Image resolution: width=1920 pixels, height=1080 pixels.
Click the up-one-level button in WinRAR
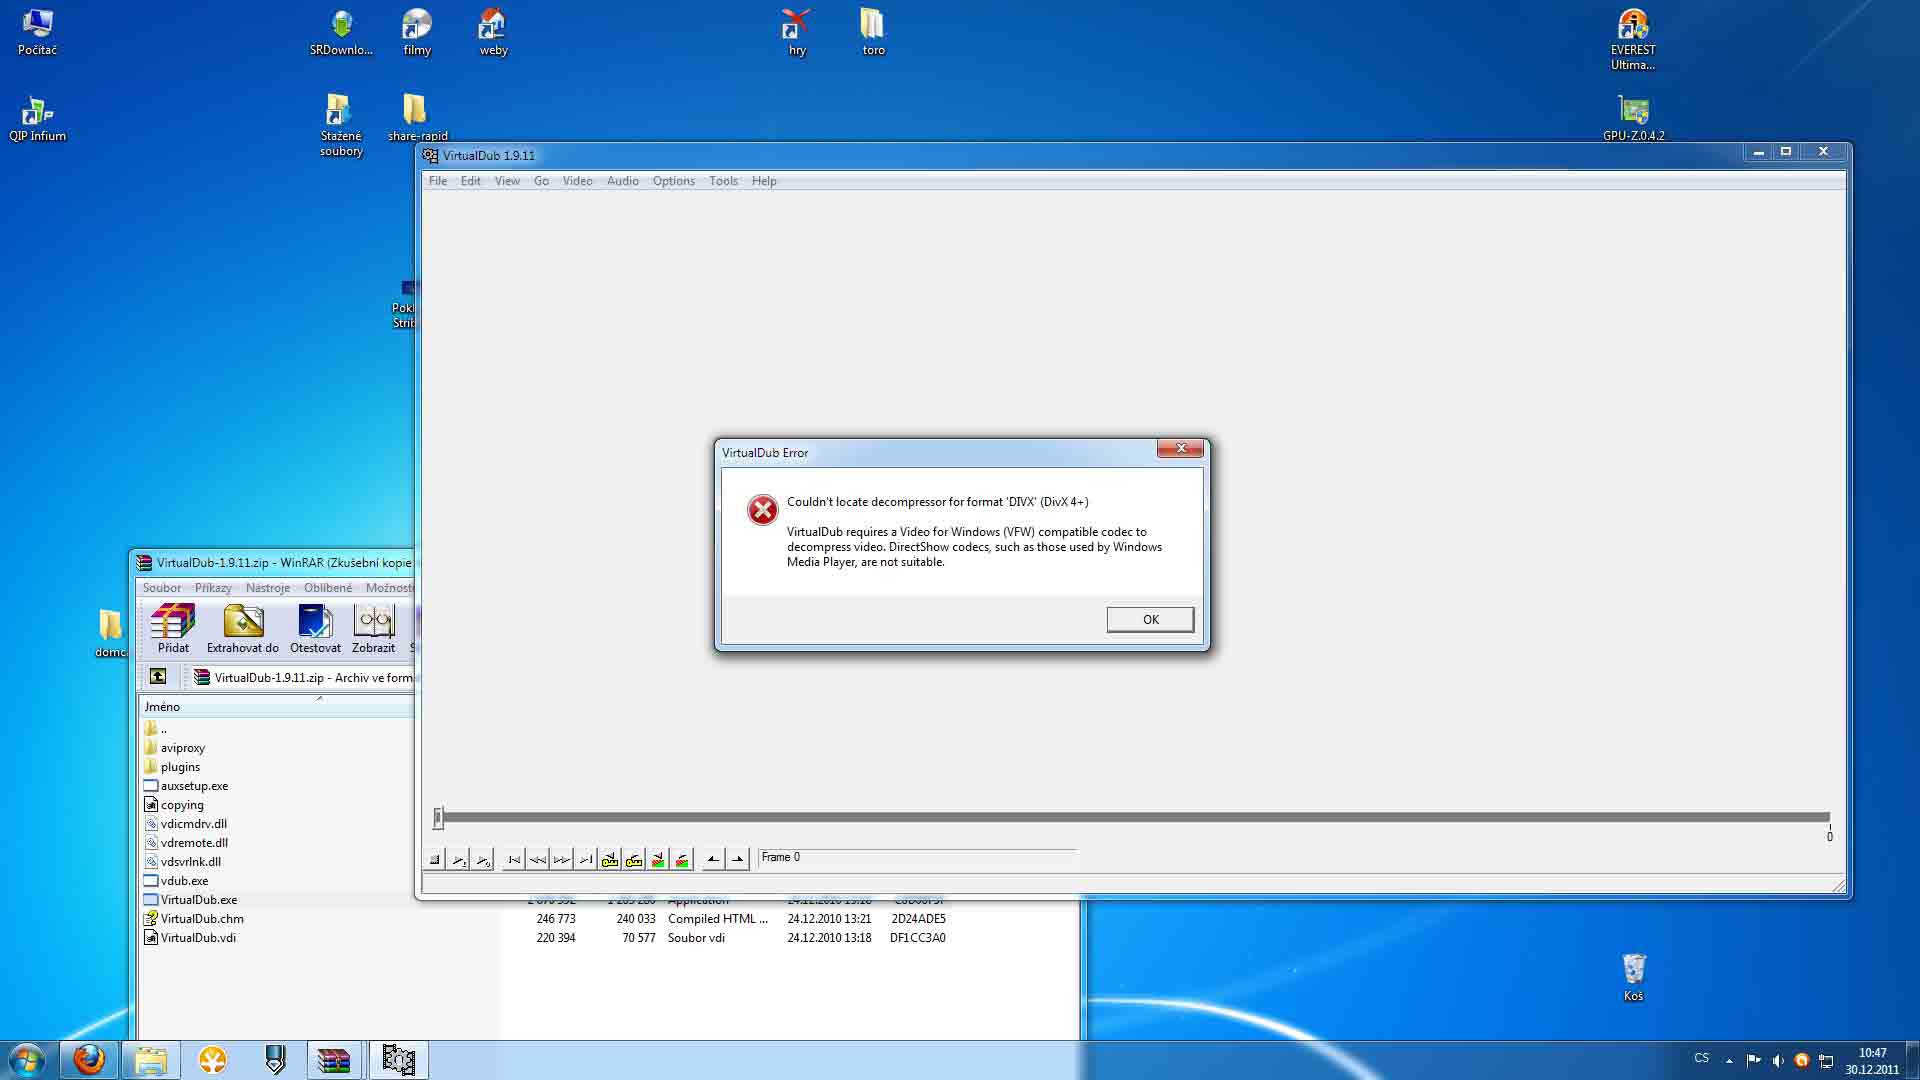point(158,677)
